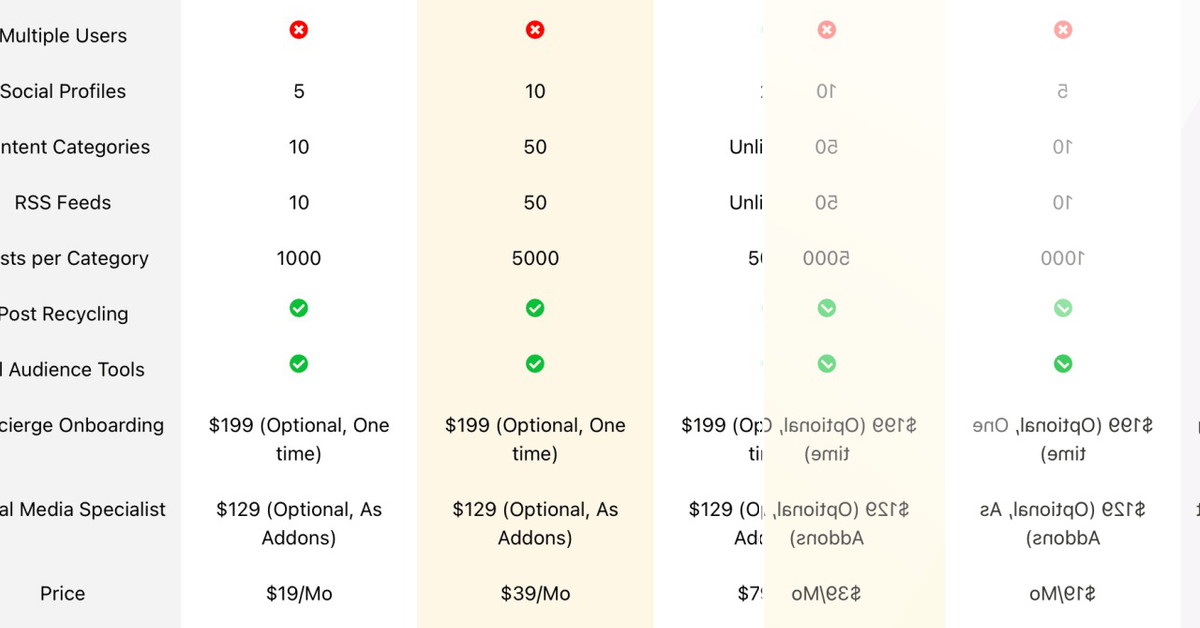Viewport: 1200px width, 628px height.
Task: Click the 'Price' row label
Action: click(62, 594)
